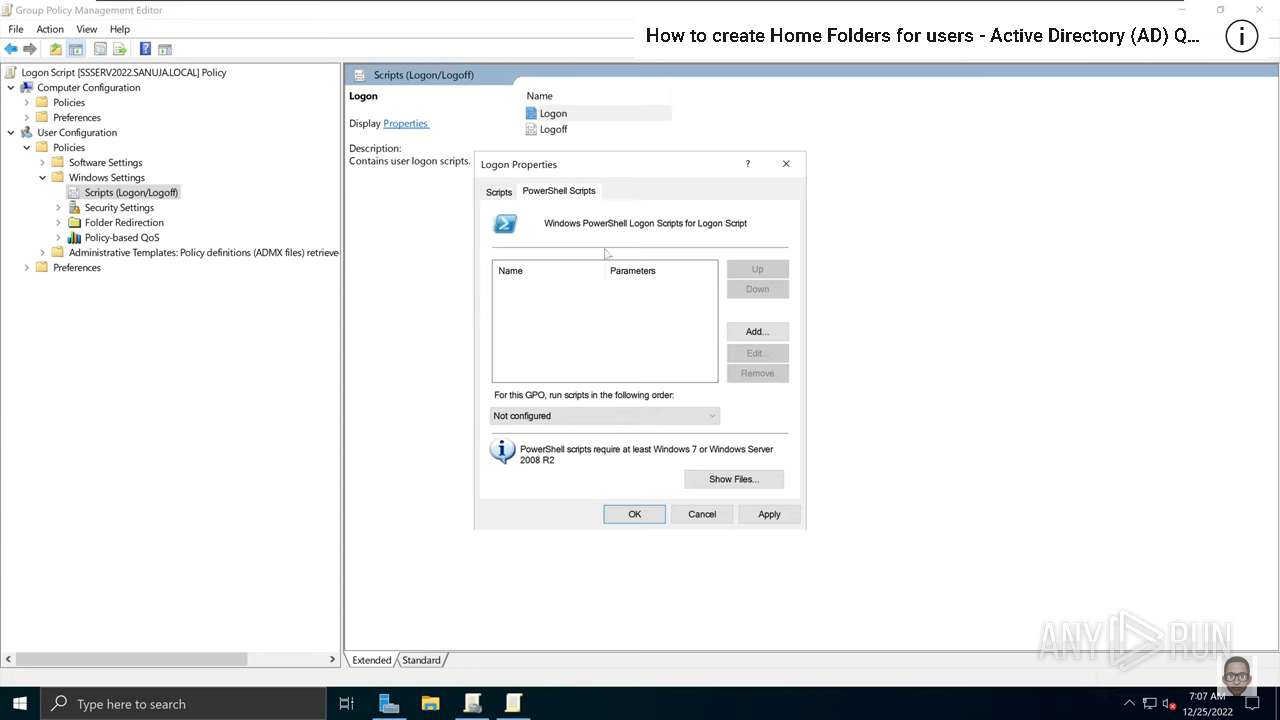
Task: Expand Policies under Computer Configuration
Action: pyautogui.click(x=27, y=102)
